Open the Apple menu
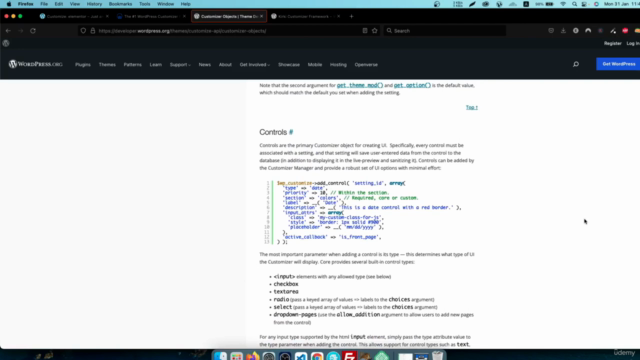The image size is (640, 360). [9, 4]
